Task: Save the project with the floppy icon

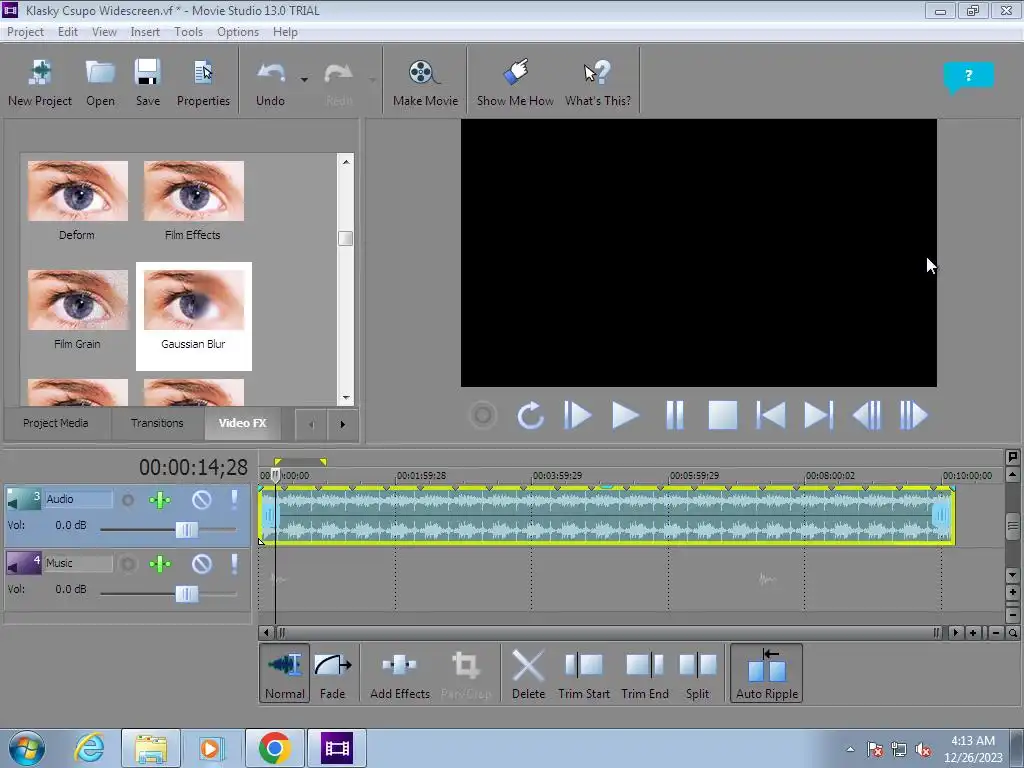Action: pos(148,83)
